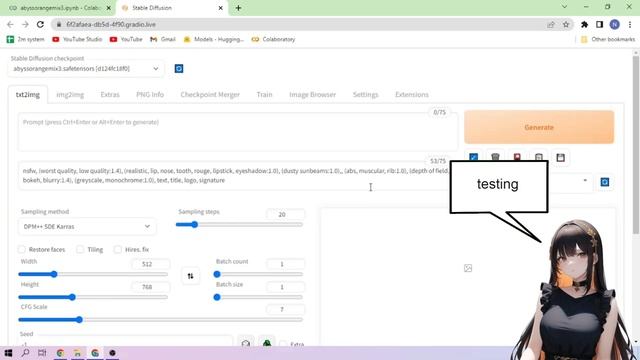Click into the Prompt text box
Viewport: 640px width, 360px height.
[x=238, y=132]
